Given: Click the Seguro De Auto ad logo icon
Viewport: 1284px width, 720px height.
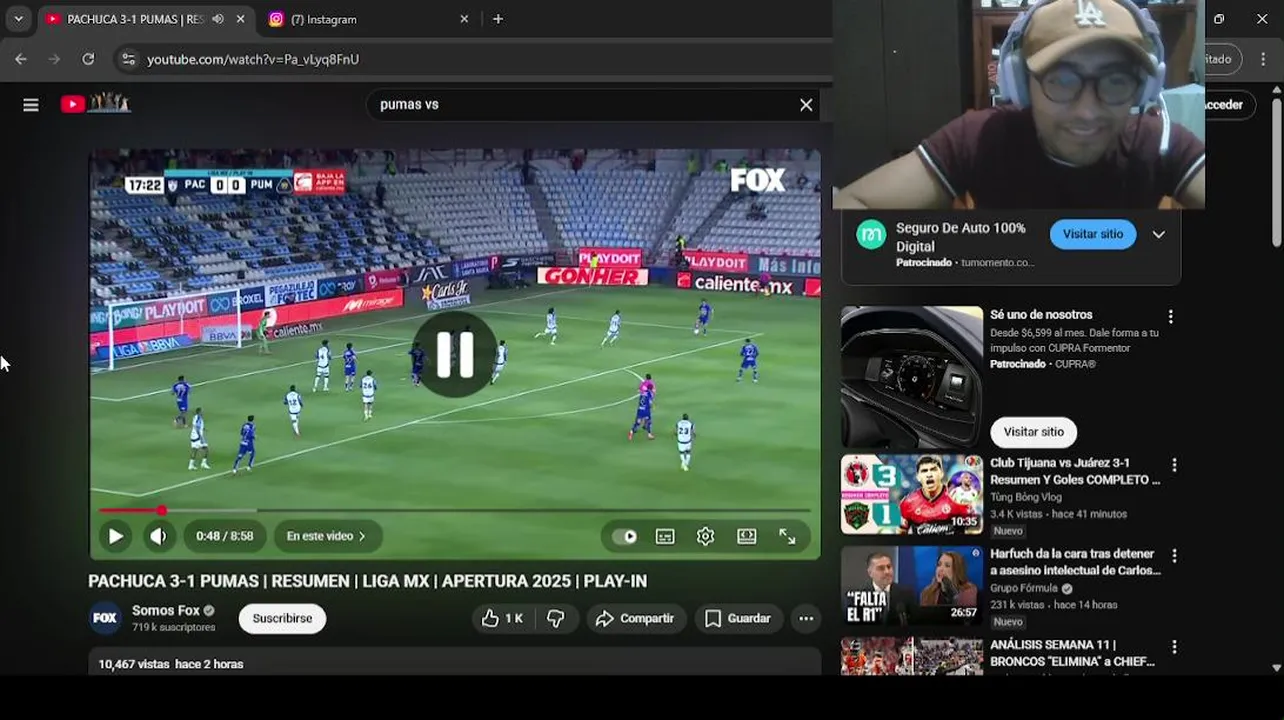Looking at the screenshot, I should (872, 235).
